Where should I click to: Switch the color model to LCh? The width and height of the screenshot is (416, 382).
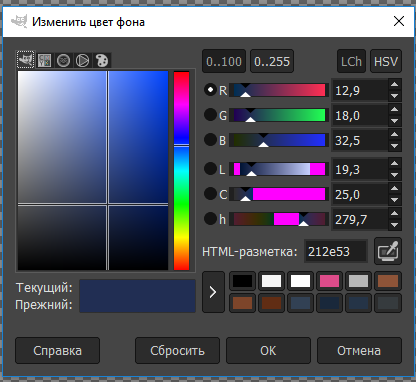(x=351, y=61)
